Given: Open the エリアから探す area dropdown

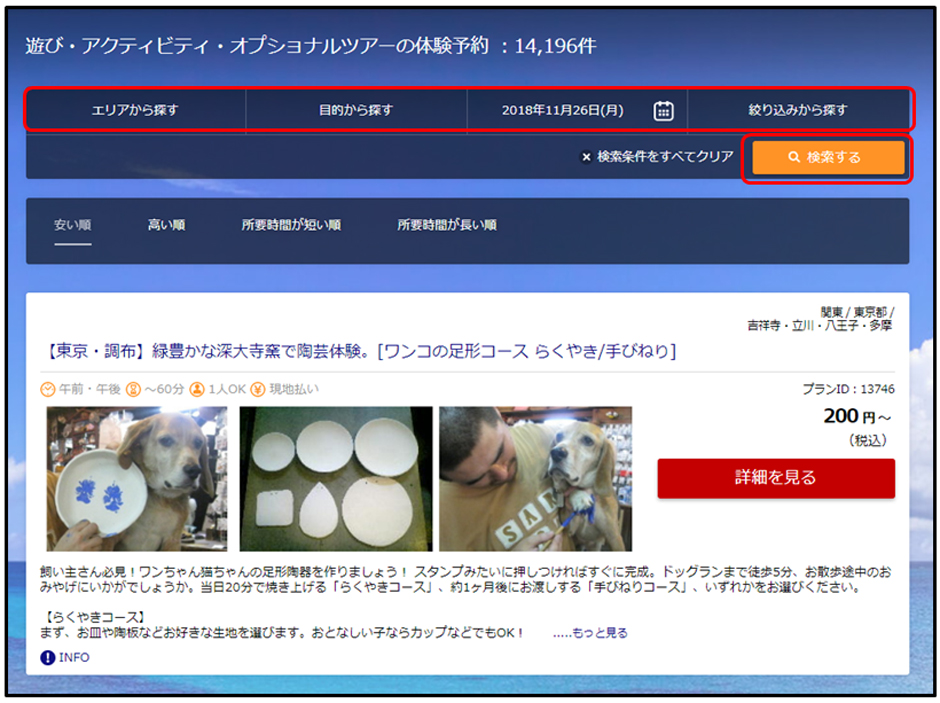Looking at the screenshot, I should click(135, 111).
